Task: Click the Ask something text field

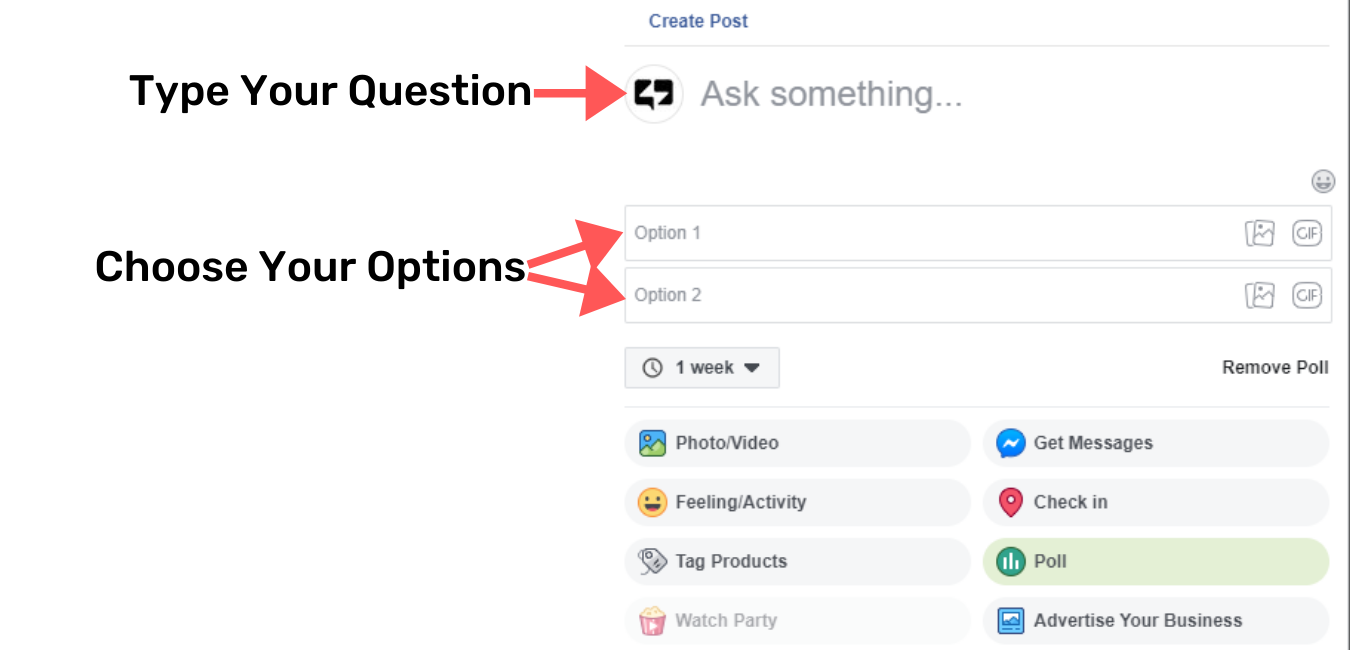Action: coord(900,94)
